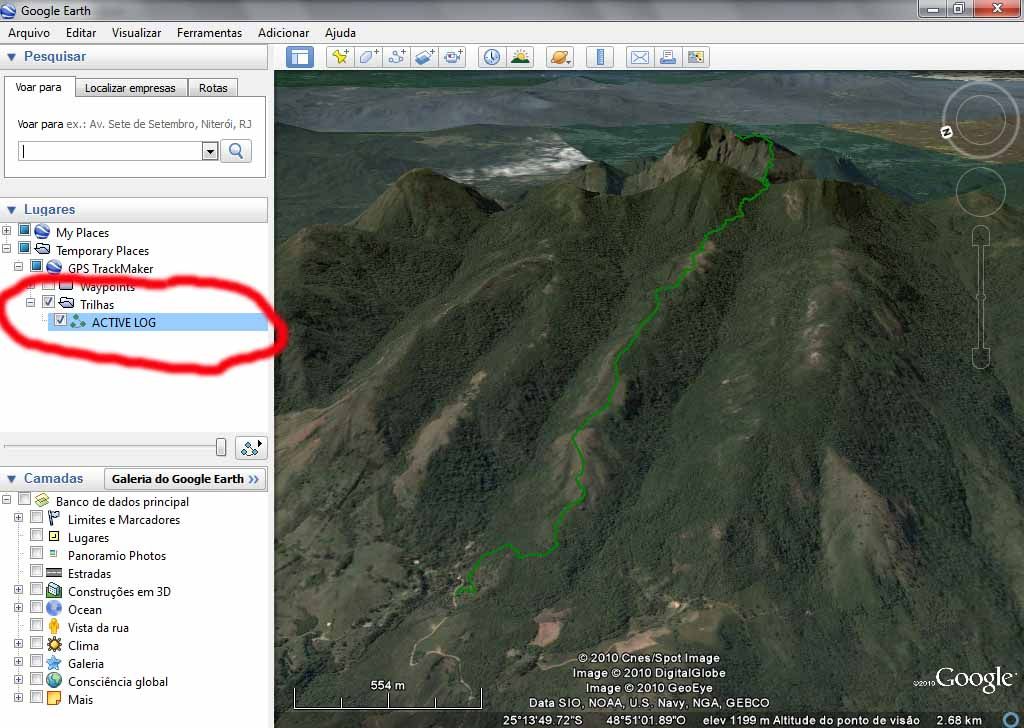
Task: Expand the My Places tree node
Action: (7, 232)
